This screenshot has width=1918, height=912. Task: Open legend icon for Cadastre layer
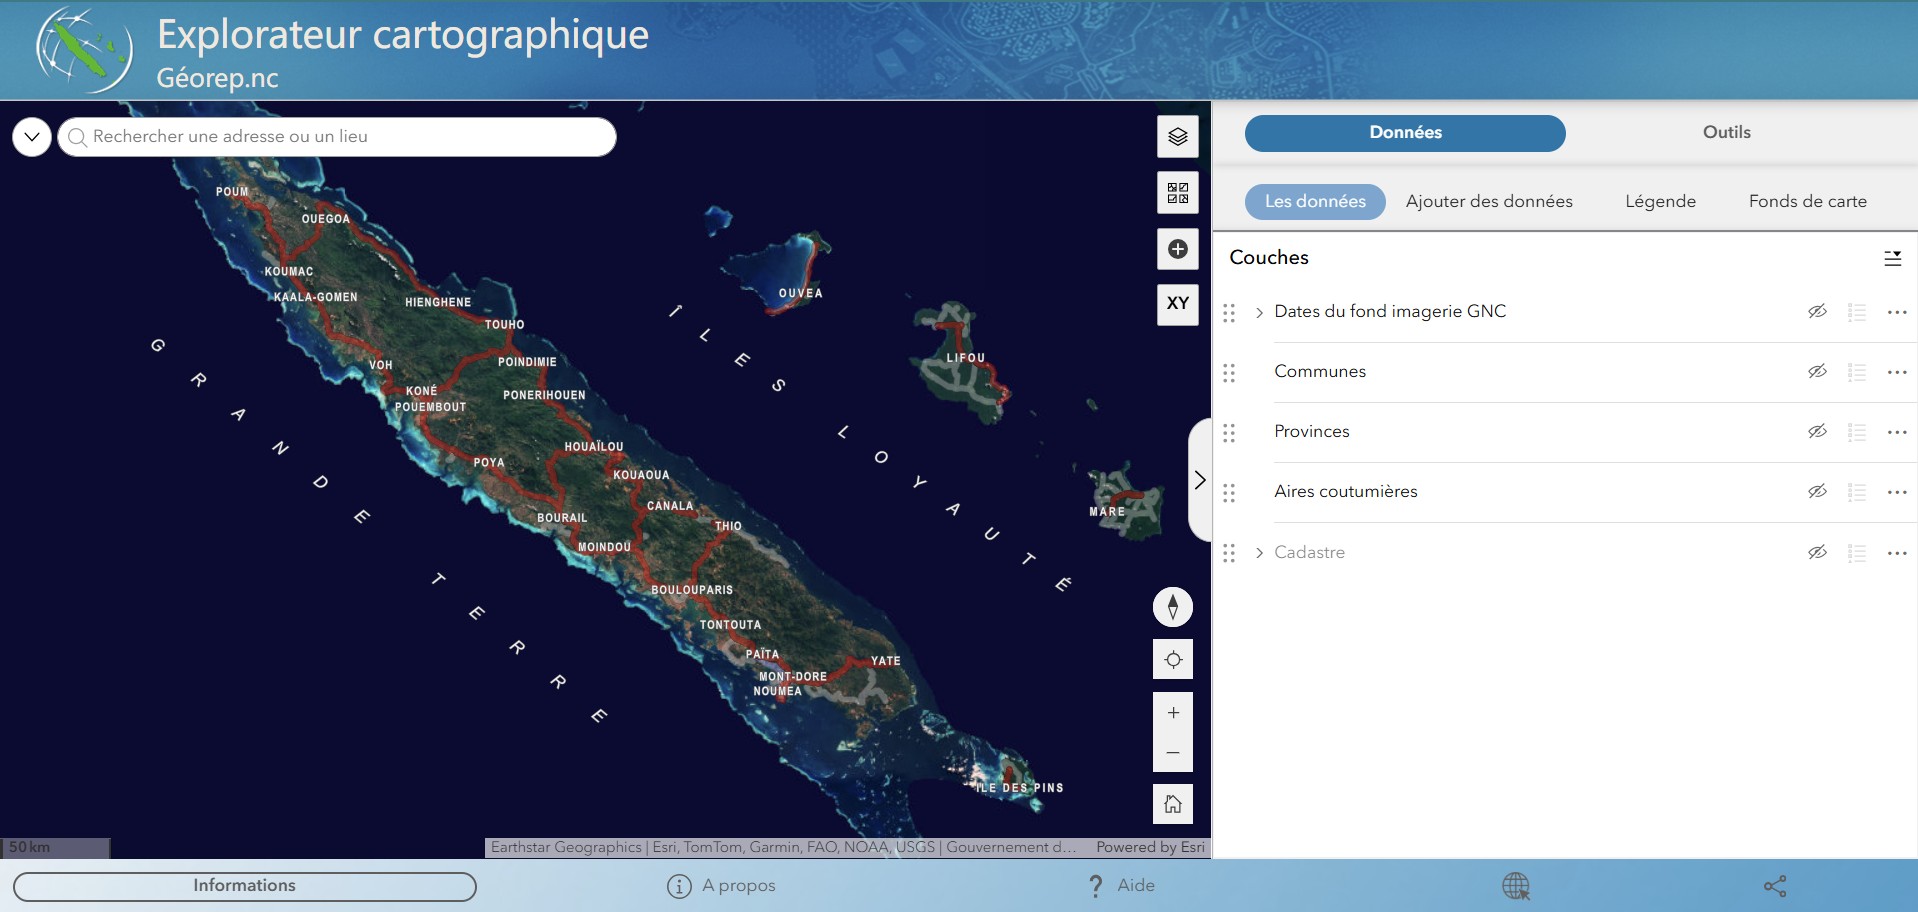pyautogui.click(x=1857, y=553)
